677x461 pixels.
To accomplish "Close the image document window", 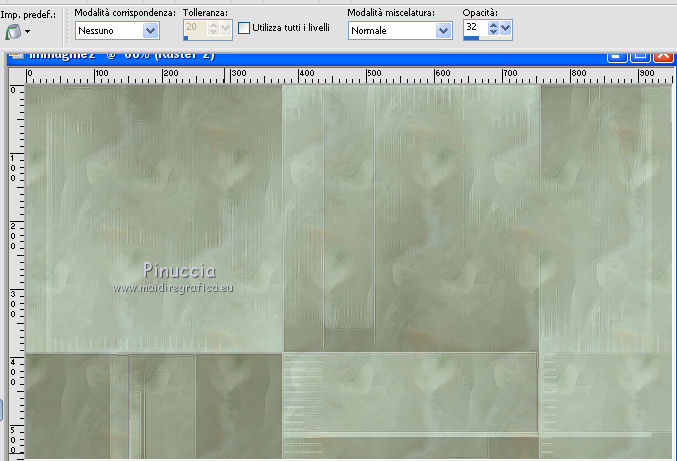I will click(x=663, y=57).
